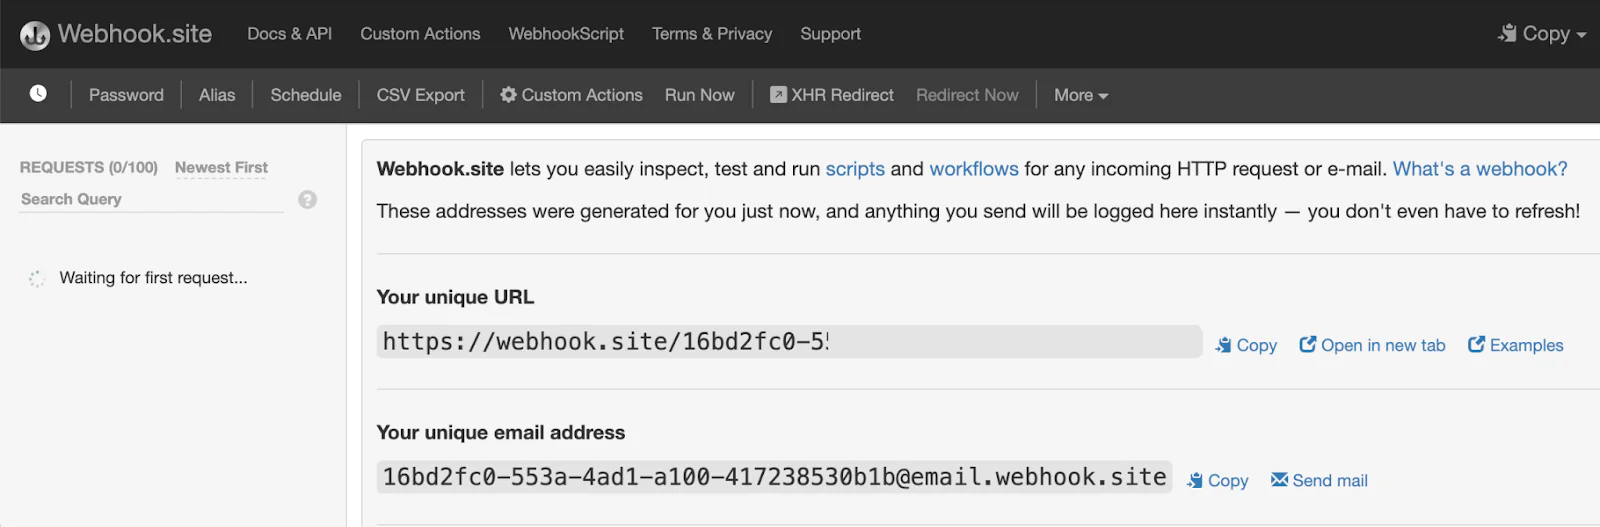Expand the Copy dropdown in top right
1600x527 pixels.
1542,34
